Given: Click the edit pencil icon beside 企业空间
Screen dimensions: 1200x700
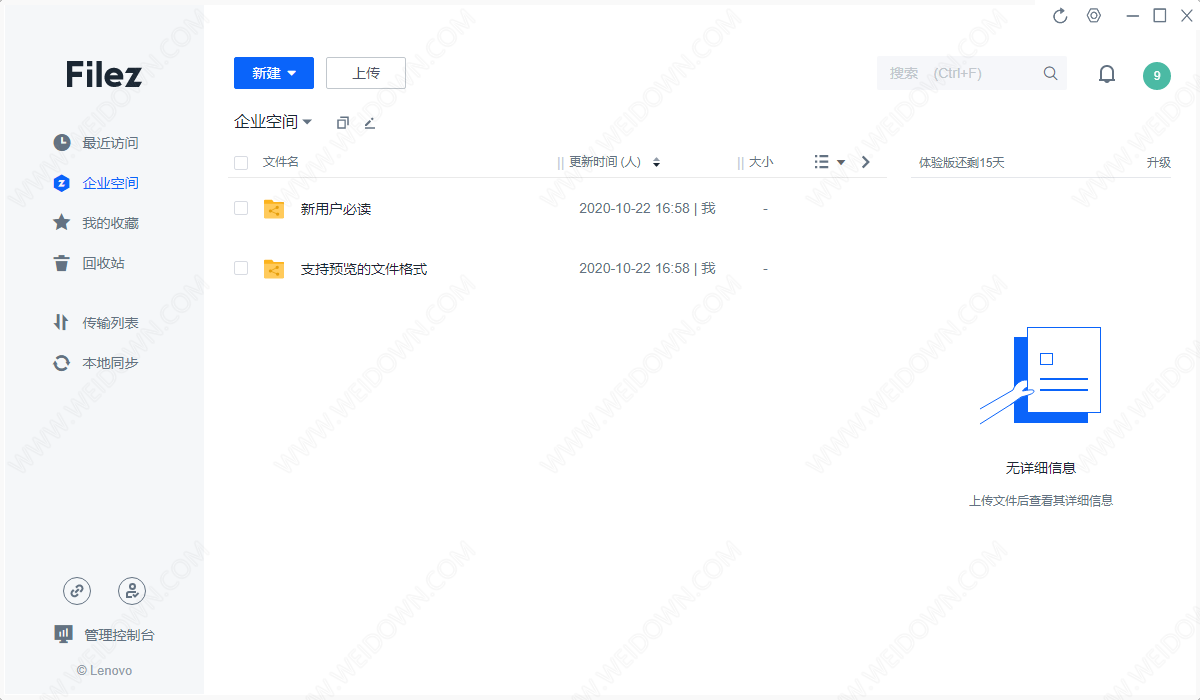Looking at the screenshot, I should click(x=370, y=123).
